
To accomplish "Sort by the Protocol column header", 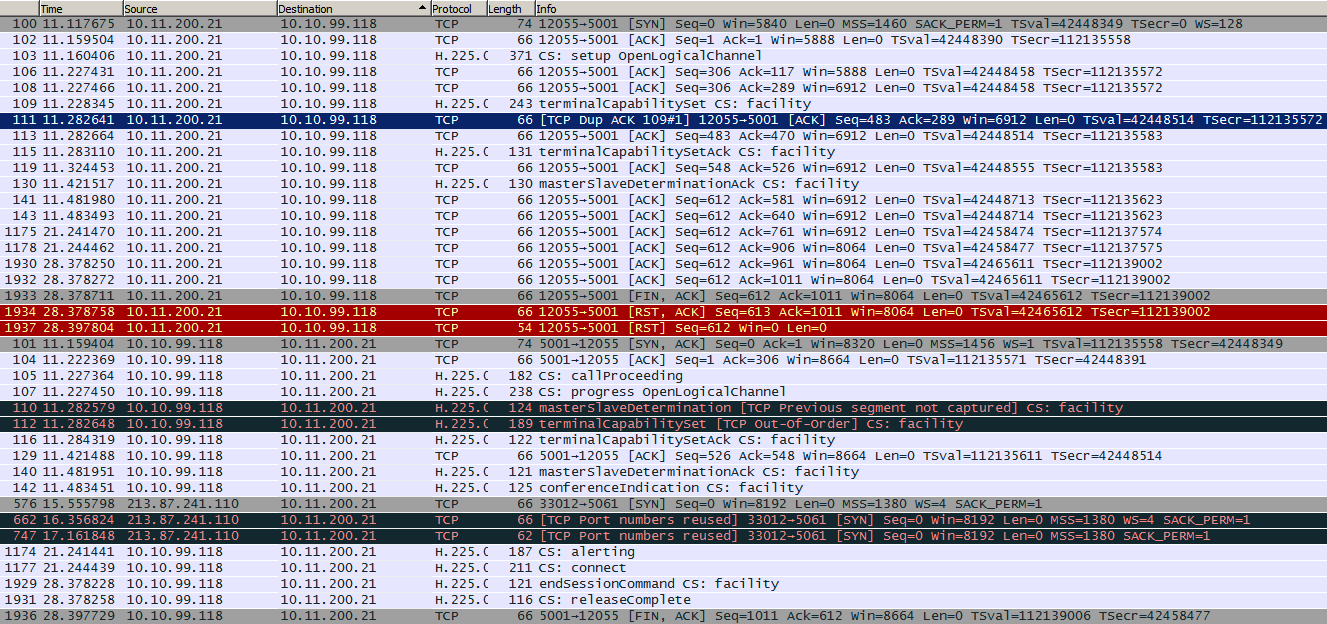I will coord(458,8).
